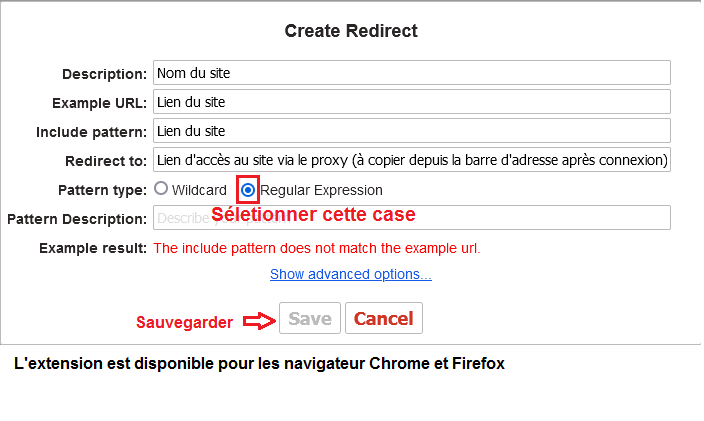Click the Pattern Description input field
The height and width of the screenshot is (421, 704).
click(412, 218)
